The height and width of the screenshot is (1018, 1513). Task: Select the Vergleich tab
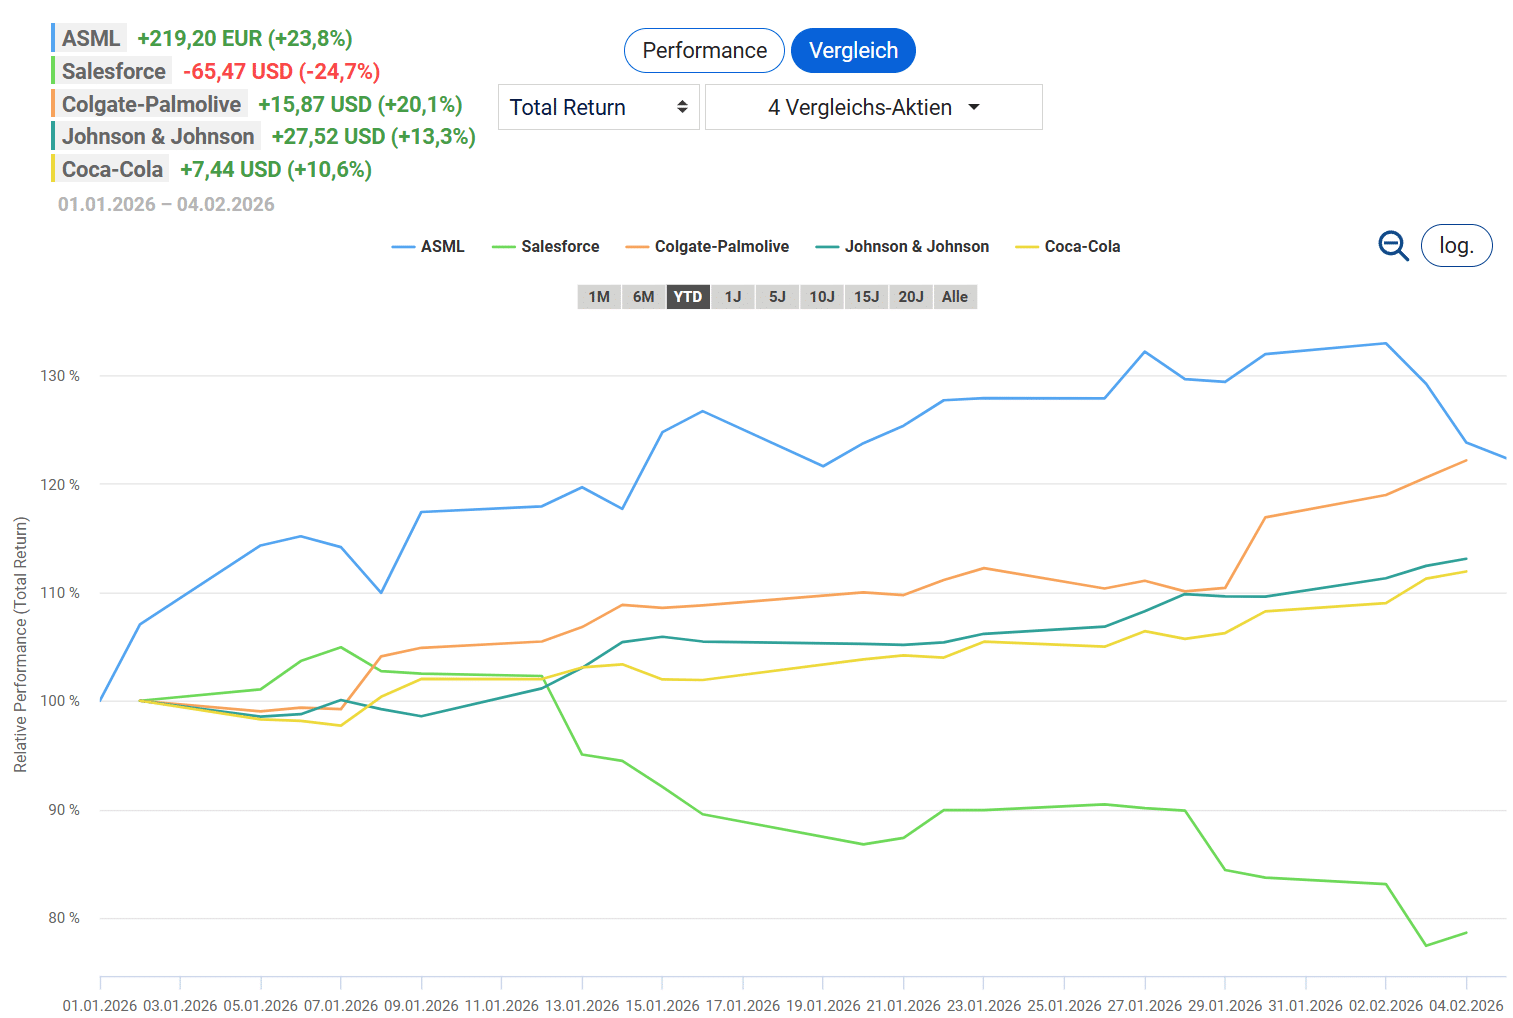853,51
